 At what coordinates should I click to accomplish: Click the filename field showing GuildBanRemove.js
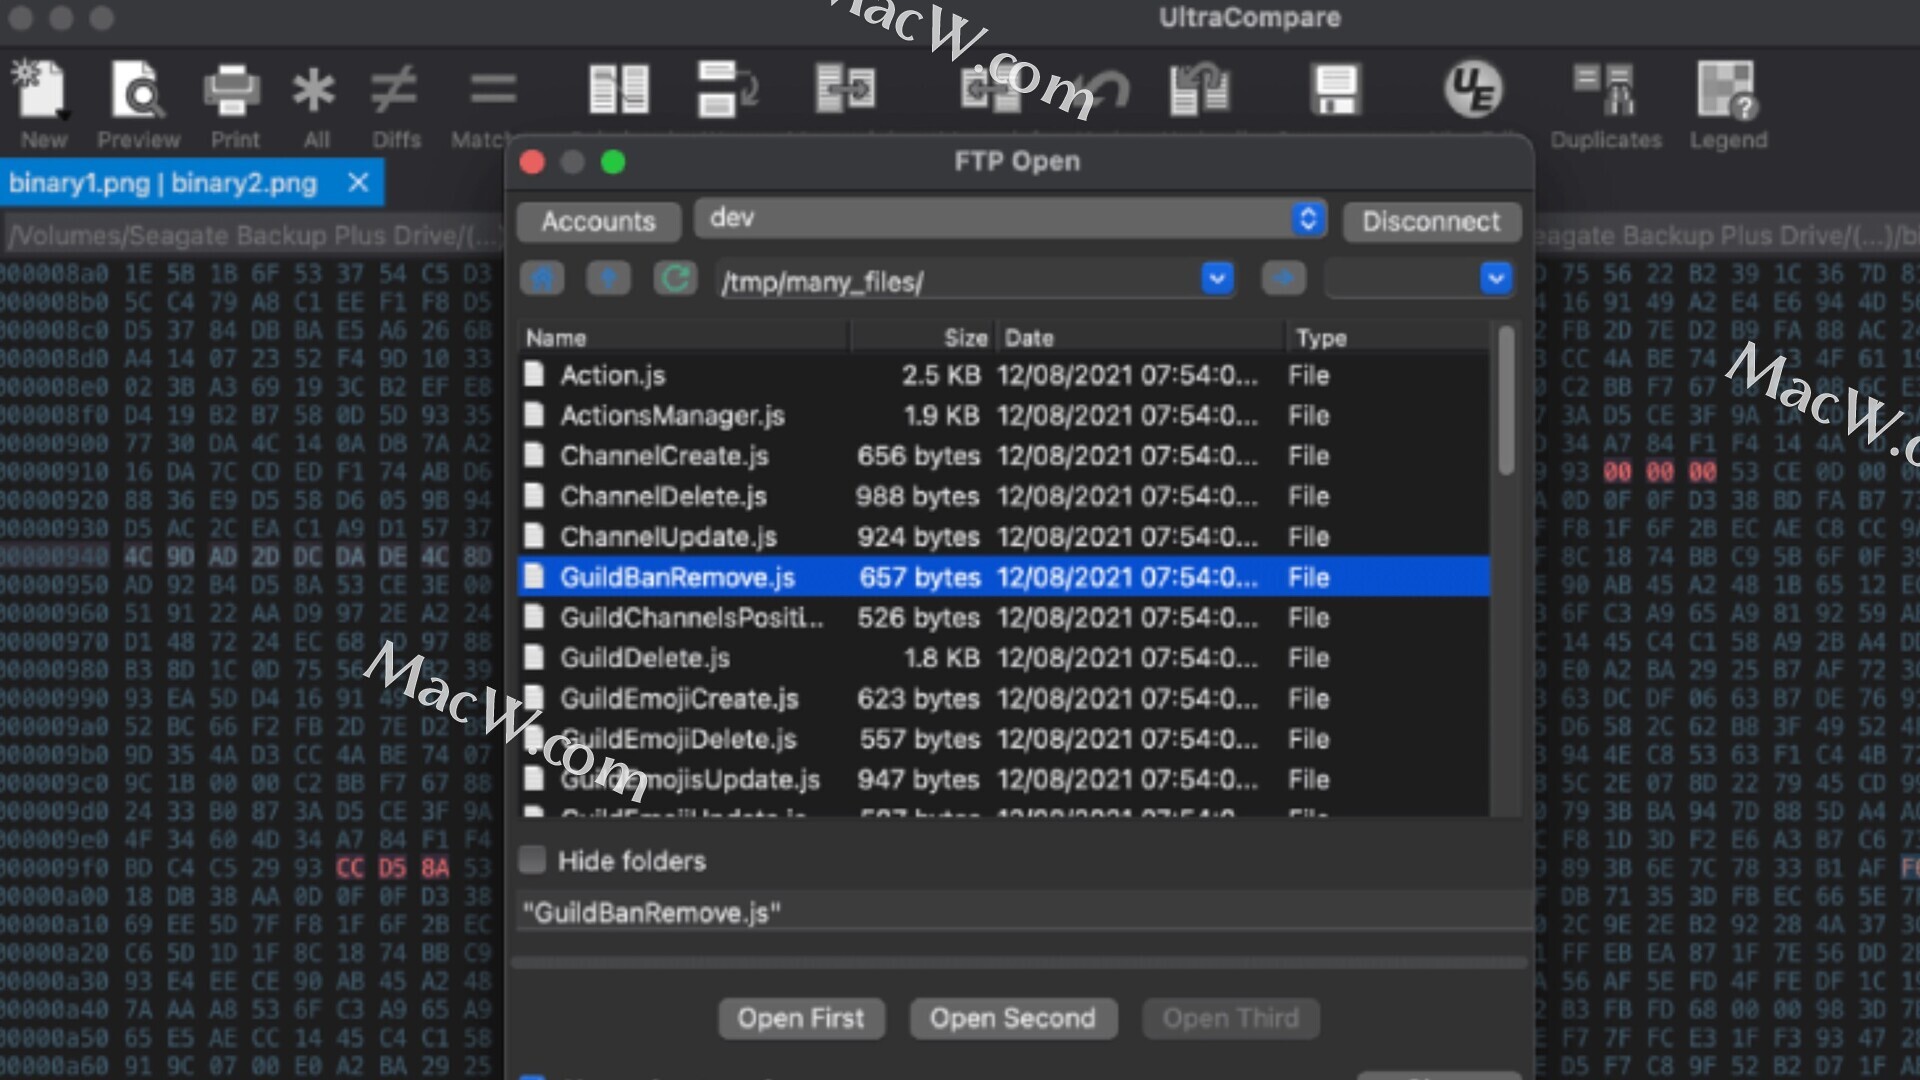click(1022, 912)
